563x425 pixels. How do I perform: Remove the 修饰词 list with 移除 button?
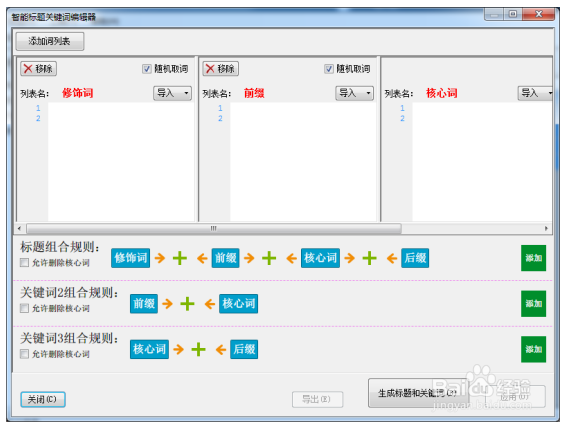(38, 69)
